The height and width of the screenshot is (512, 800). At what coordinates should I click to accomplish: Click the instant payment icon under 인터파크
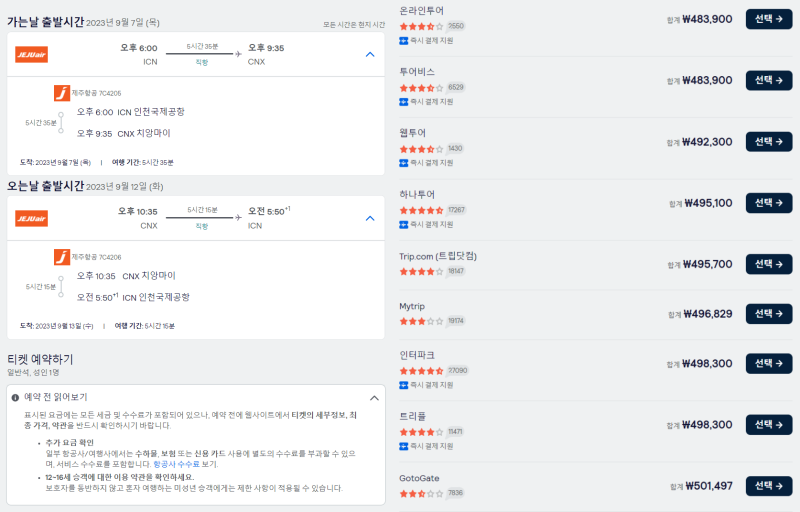click(404, 385)
